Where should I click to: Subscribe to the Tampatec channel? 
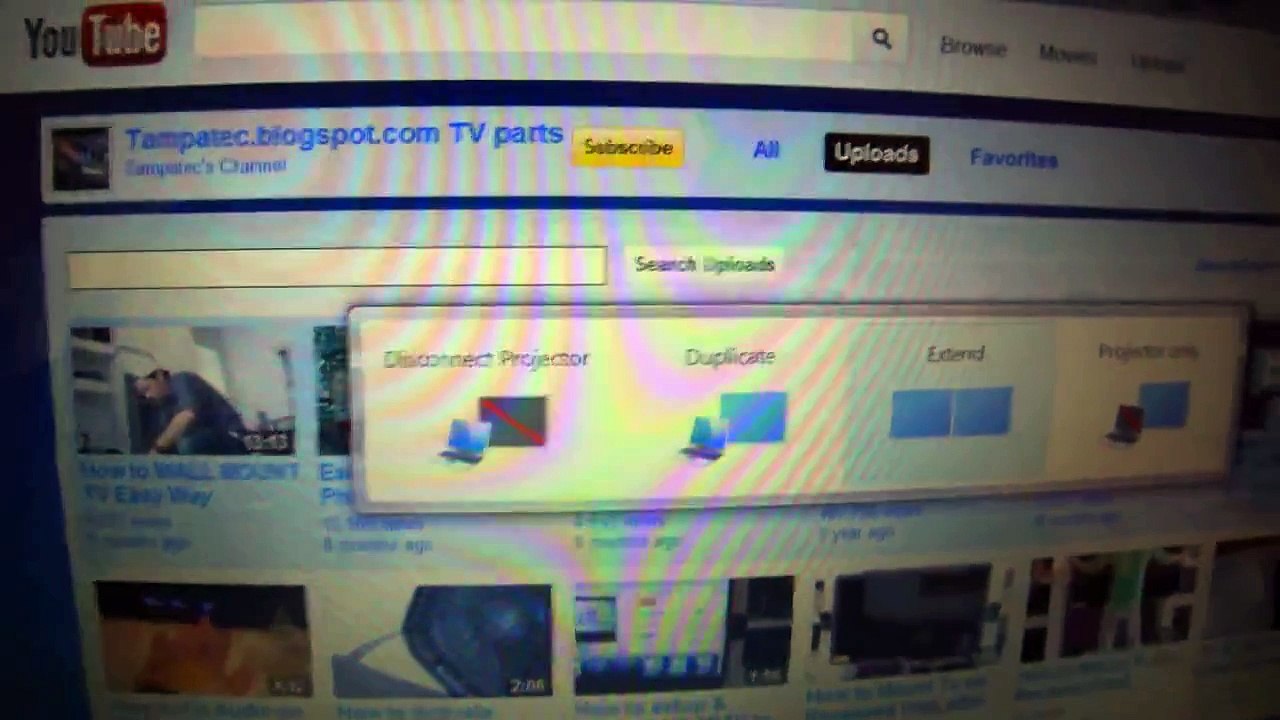point(628,148)
